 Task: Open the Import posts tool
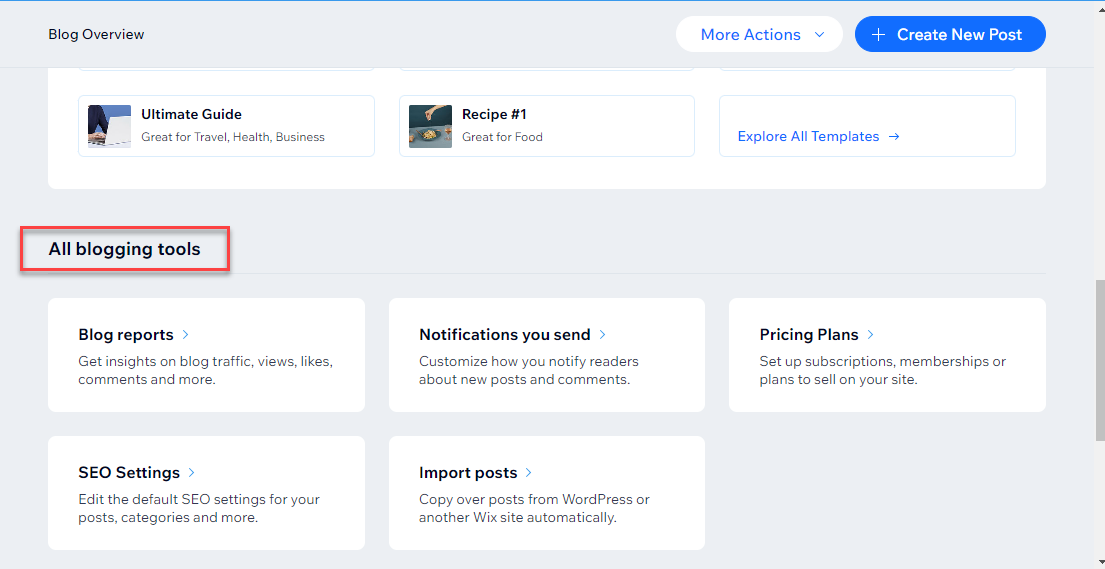pos(468,473)
